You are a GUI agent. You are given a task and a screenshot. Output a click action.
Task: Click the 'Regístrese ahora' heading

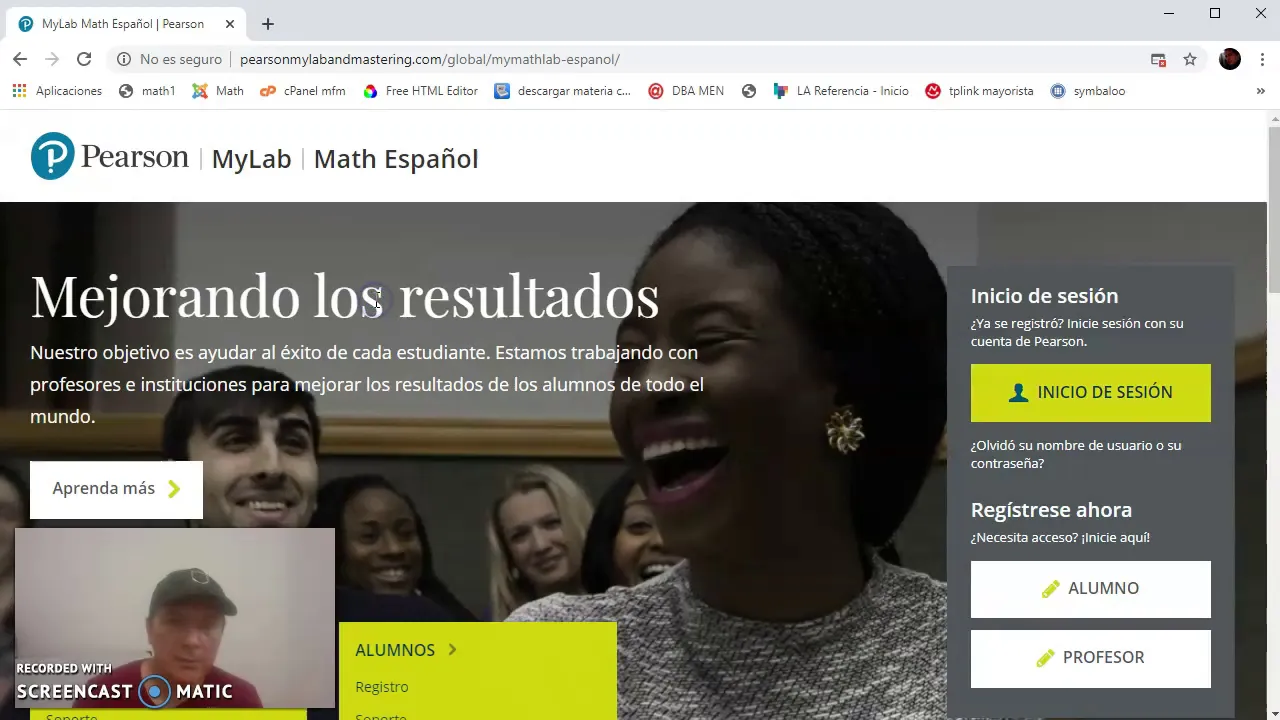(1051, 510)
